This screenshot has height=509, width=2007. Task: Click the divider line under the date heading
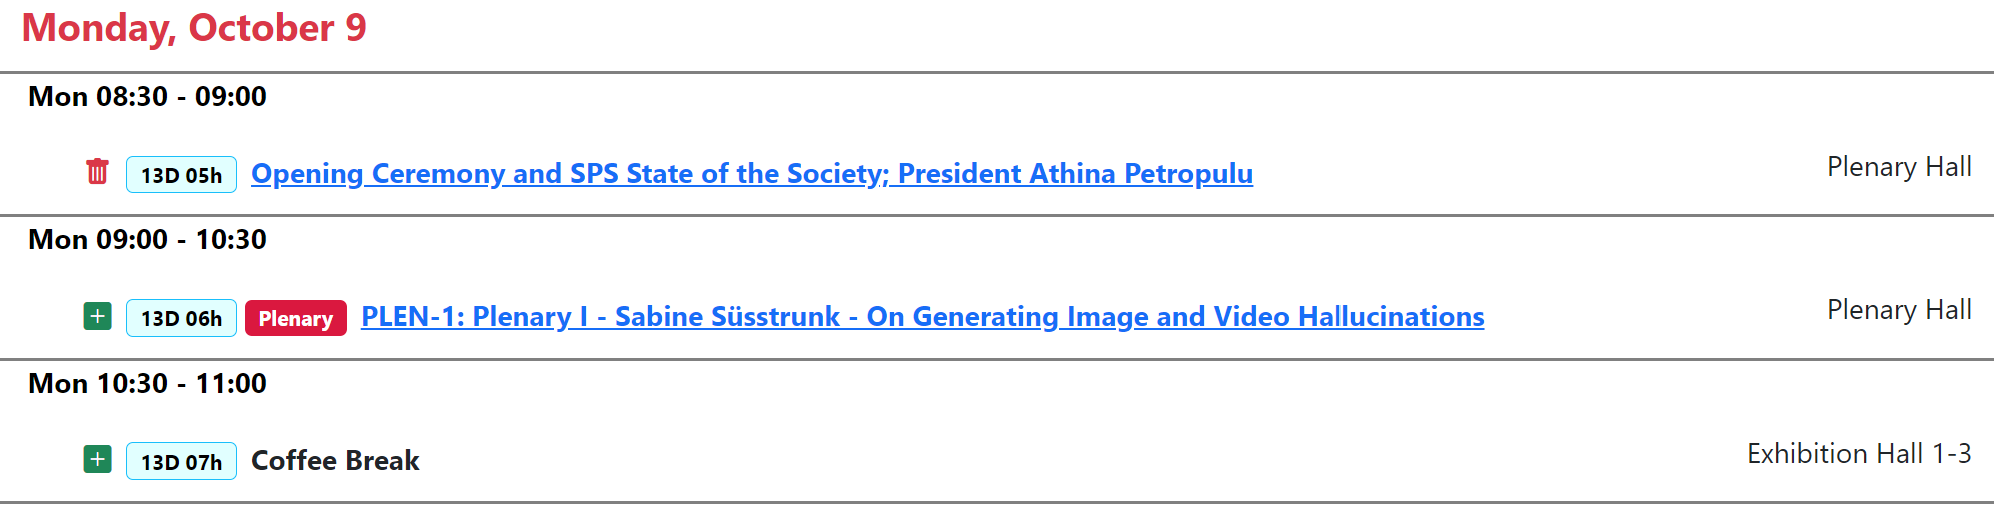coord(1000,72)
